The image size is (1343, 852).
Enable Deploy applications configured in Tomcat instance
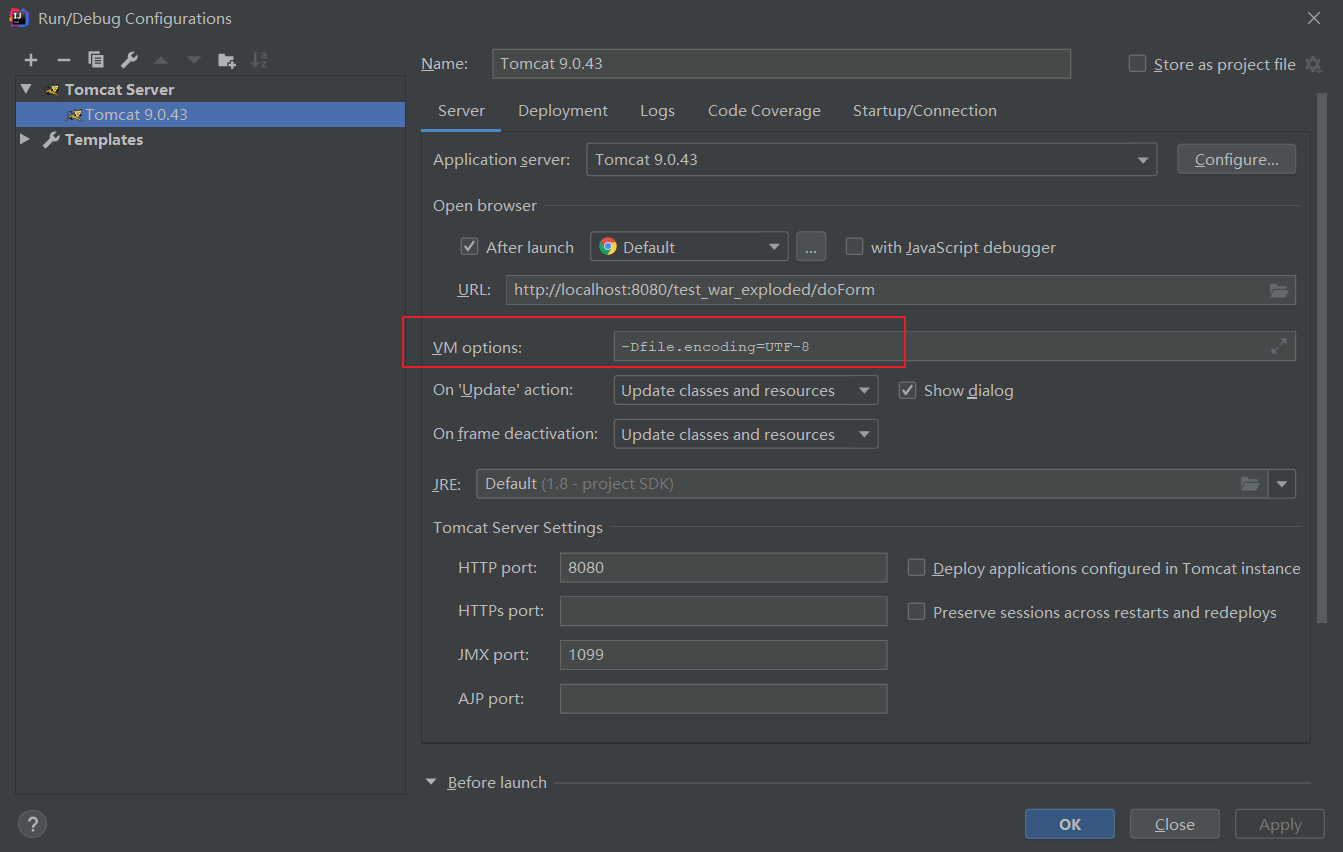[x=916, y=567]
